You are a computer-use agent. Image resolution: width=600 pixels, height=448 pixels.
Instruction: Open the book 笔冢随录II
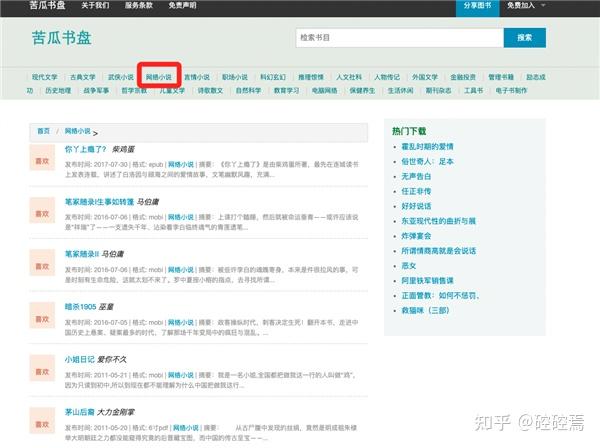click(x=82, y=254)
